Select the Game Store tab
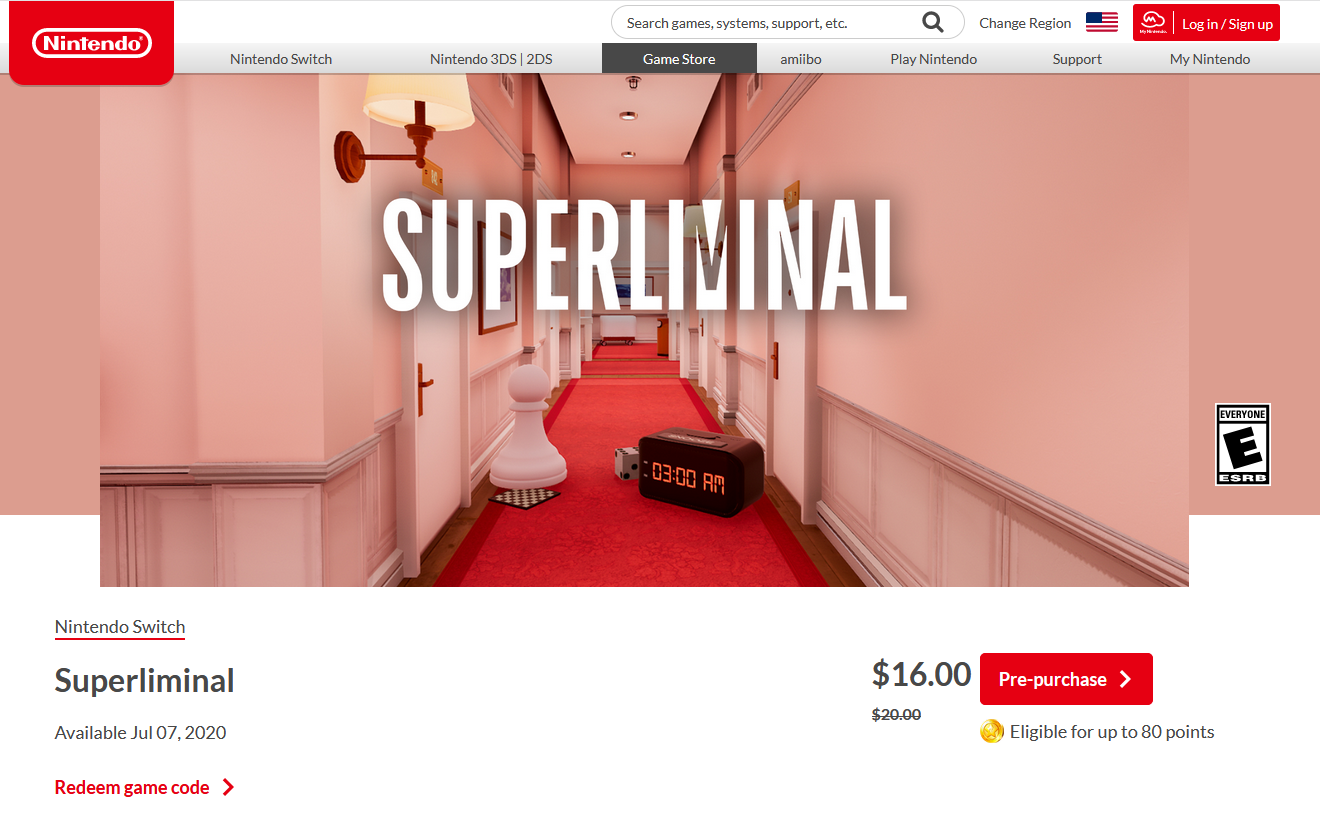1320x830 pixels. tap(679, 59)
